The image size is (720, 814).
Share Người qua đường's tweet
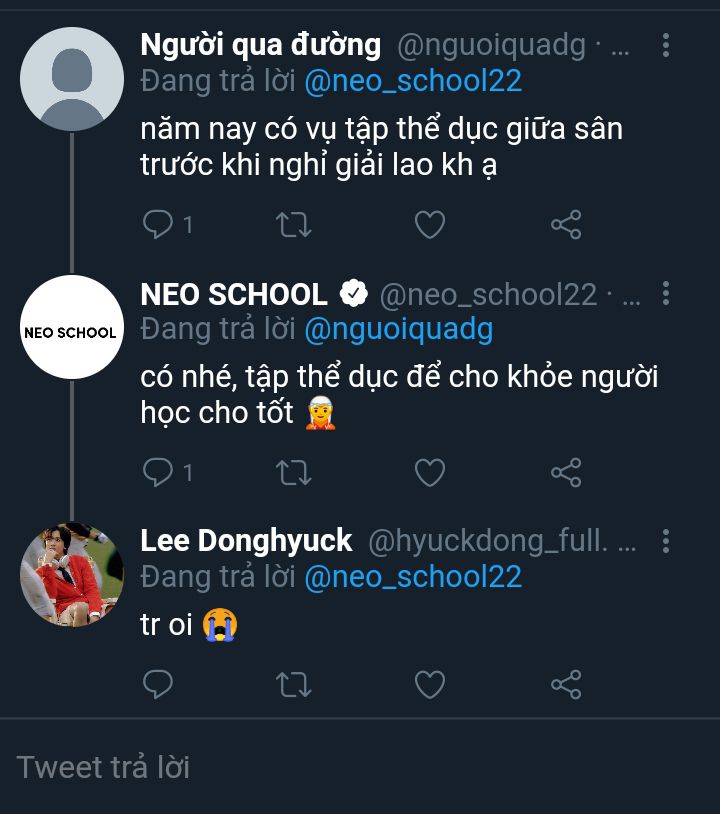tap(566, 225)
